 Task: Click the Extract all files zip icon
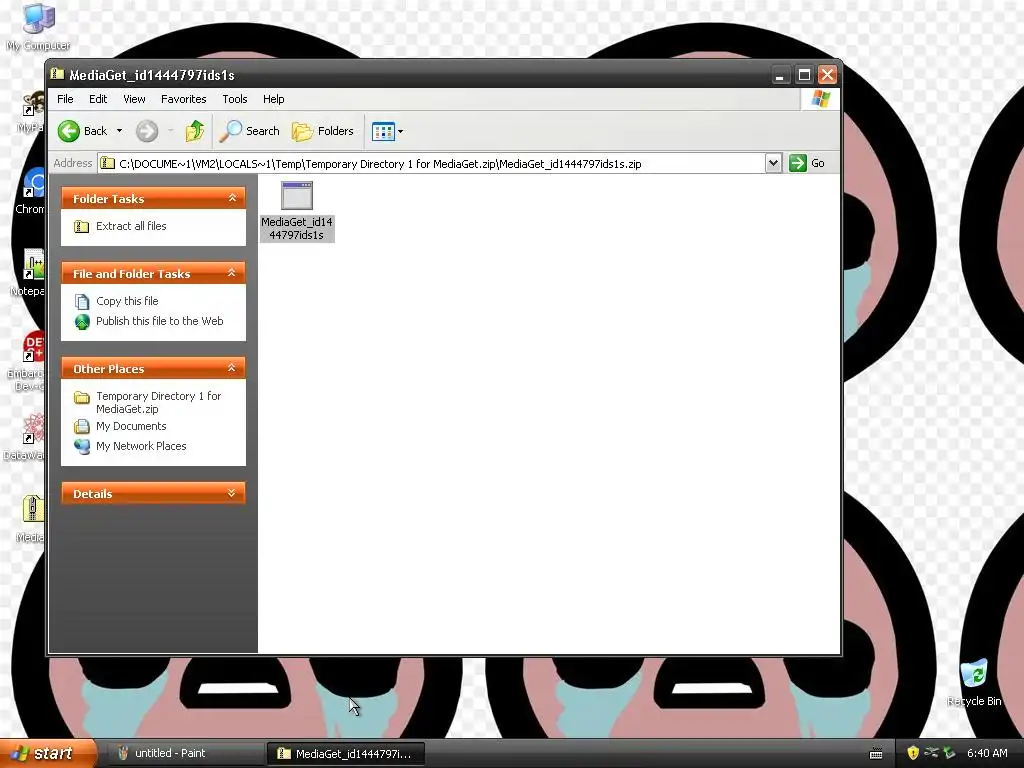tap(82, 227)
